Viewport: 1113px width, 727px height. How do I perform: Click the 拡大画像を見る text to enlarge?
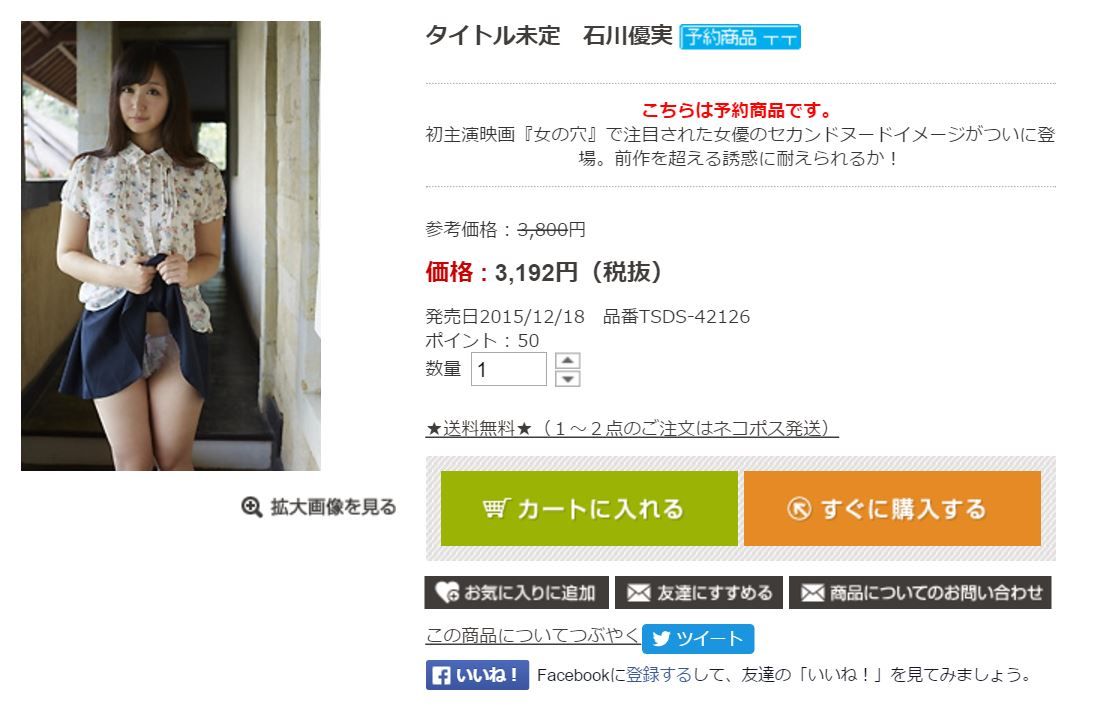point(334,507)
